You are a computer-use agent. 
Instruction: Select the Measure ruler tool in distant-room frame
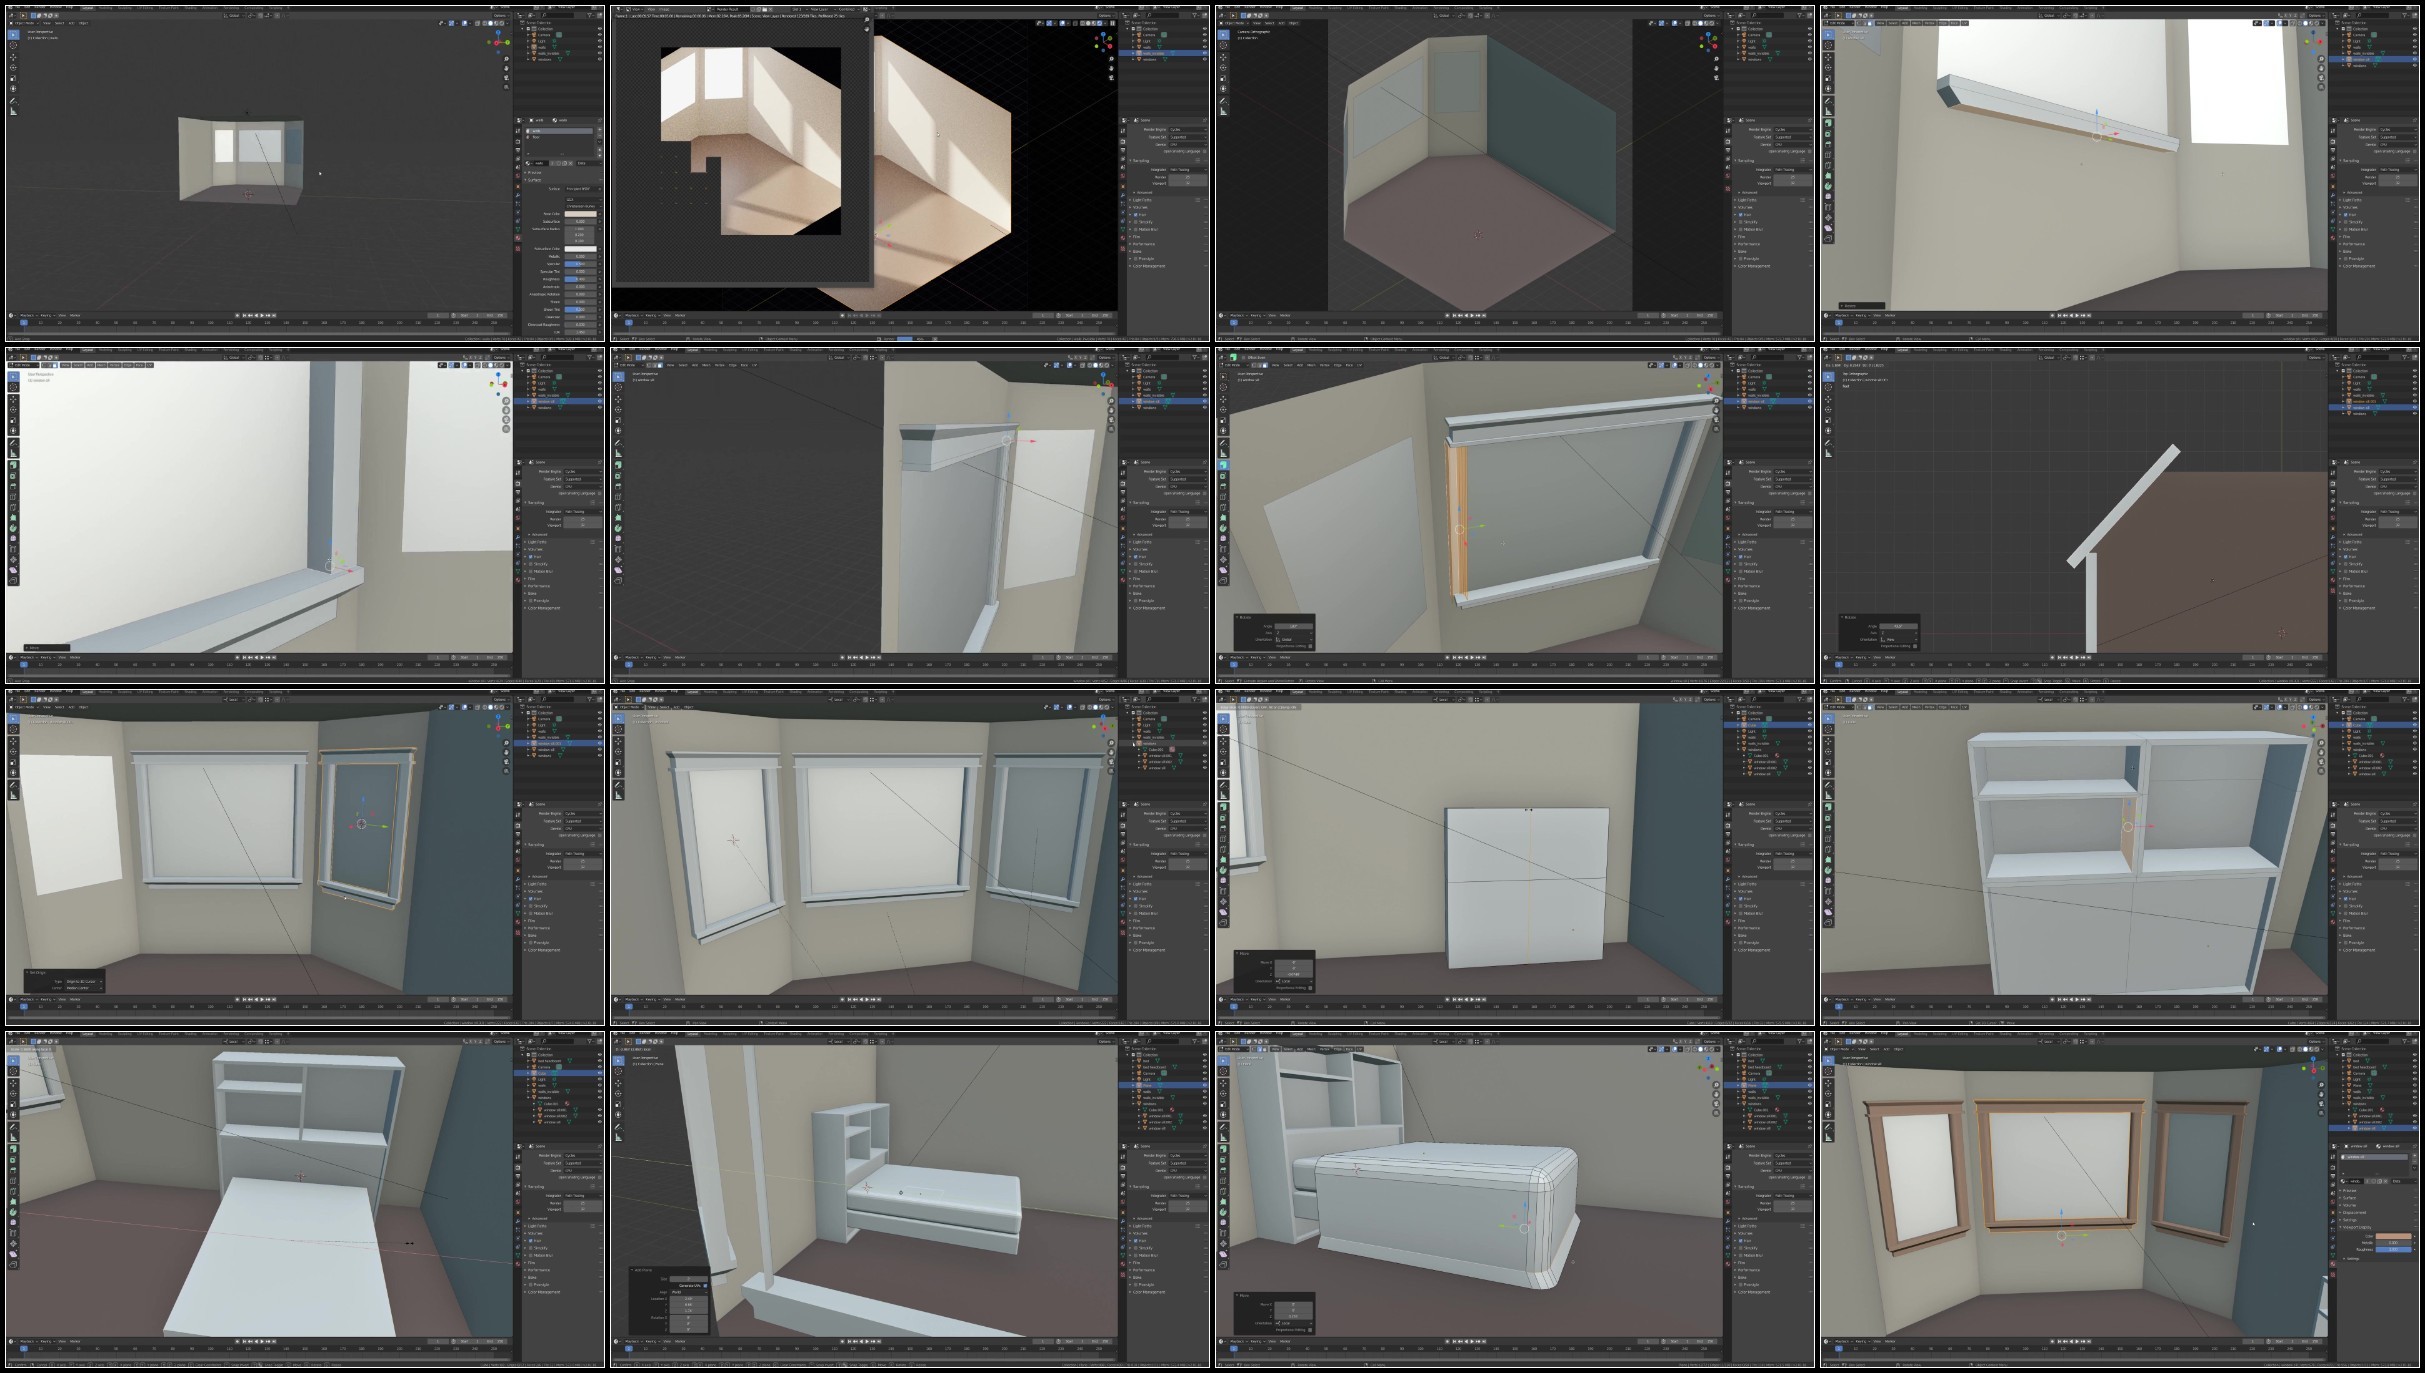click(x=13, y=111)
